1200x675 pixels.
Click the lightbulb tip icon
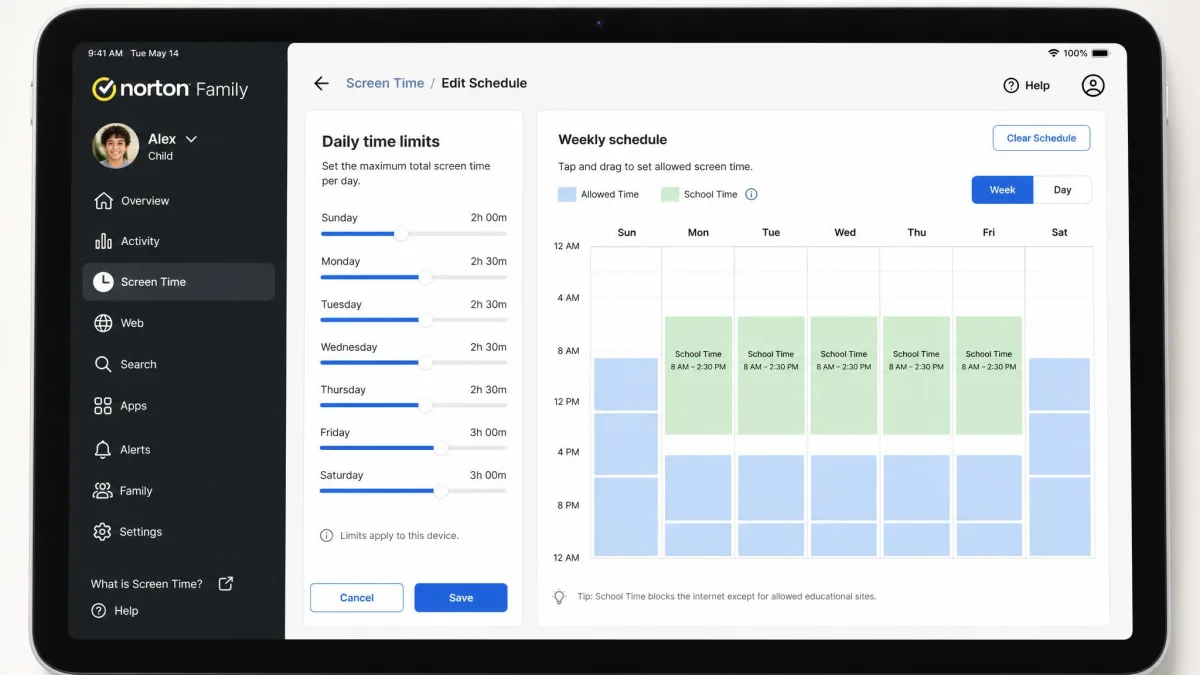(560, 597)
